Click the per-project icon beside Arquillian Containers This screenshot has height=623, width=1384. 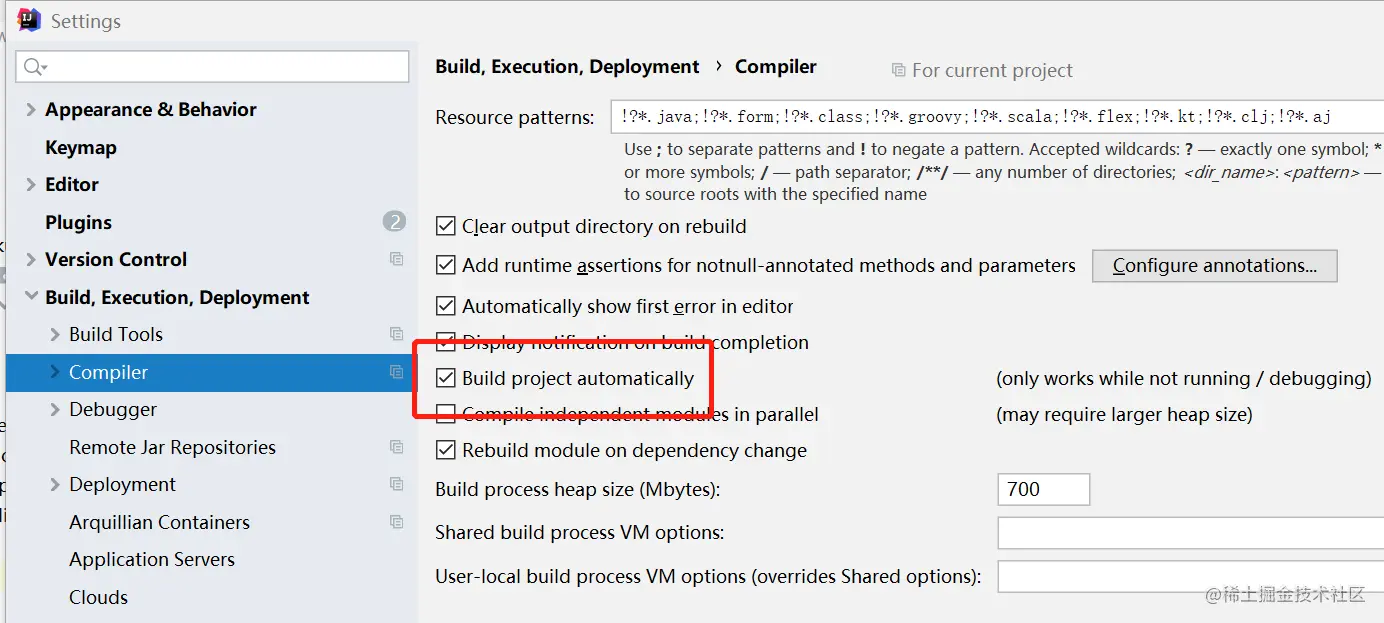click(x=397, y=522)
